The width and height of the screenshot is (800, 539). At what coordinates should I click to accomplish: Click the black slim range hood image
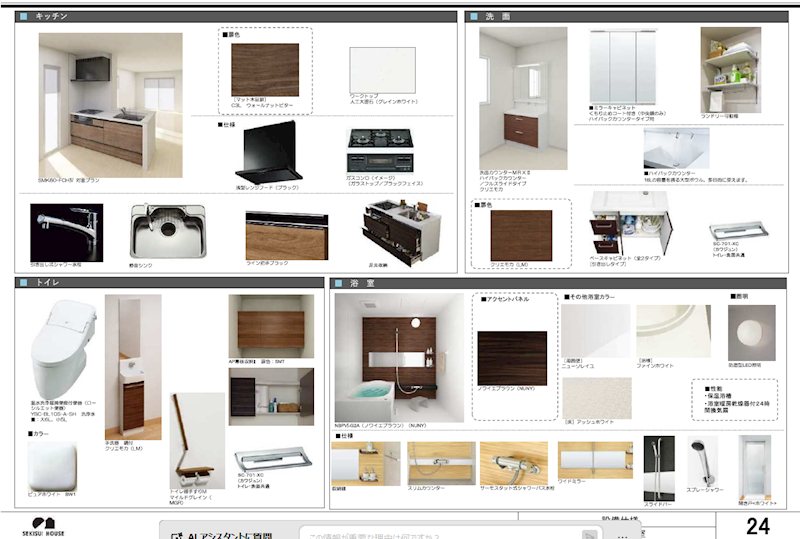pos(269,153)
